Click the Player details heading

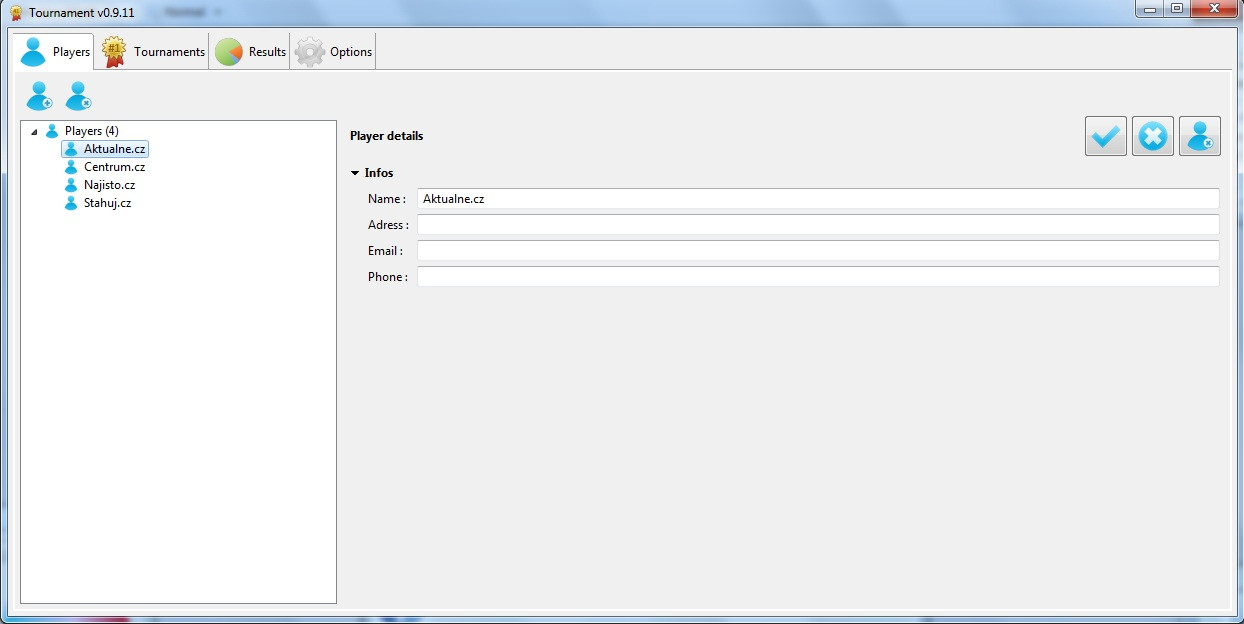[x=386, y=136]
